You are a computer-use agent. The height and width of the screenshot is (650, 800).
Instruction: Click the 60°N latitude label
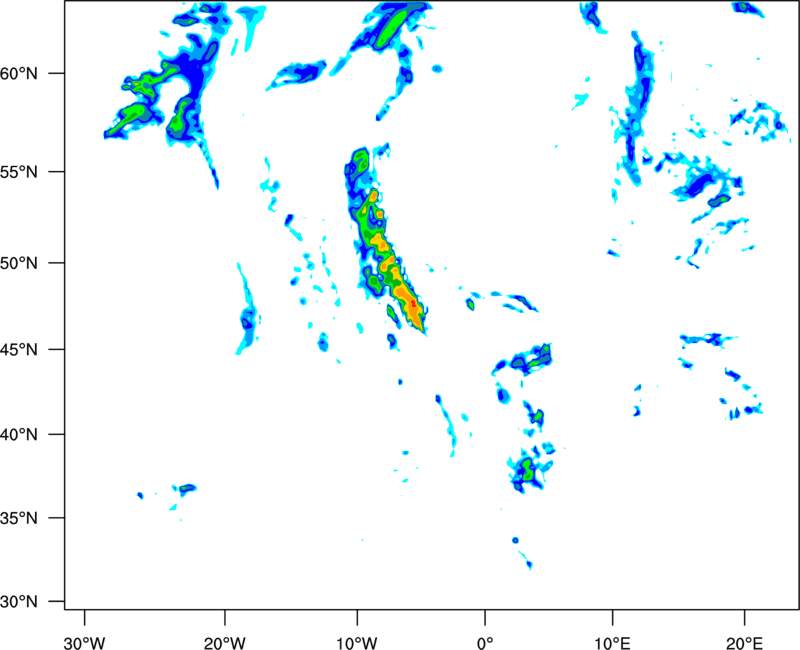tap(19, 73)
